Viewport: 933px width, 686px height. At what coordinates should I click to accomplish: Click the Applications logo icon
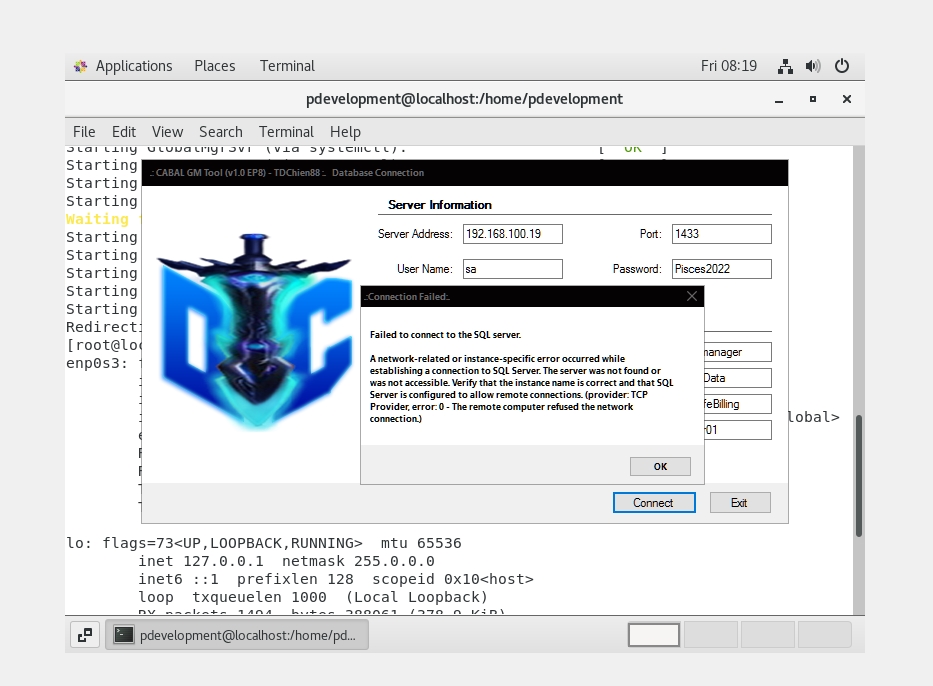click(x=80, y=66)
